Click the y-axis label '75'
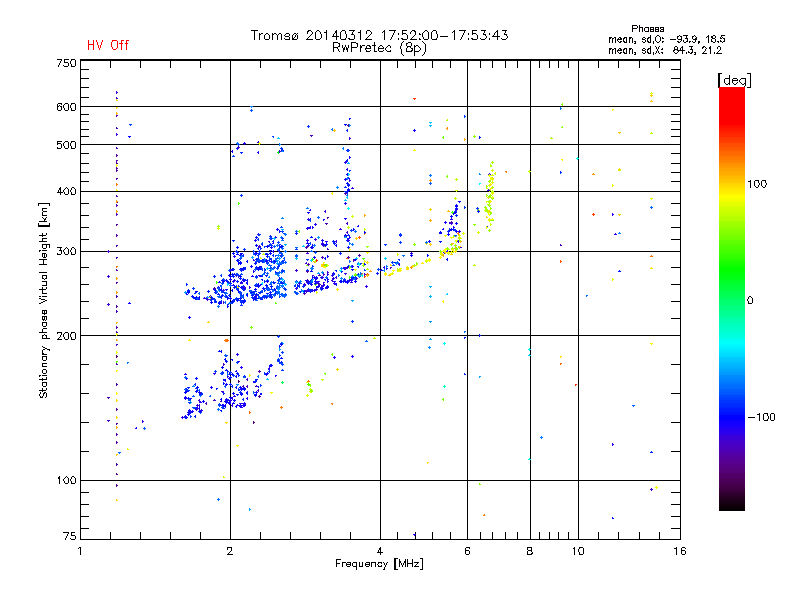The width and height of the screenshot is (800, 600). click(x=70, y=536)
